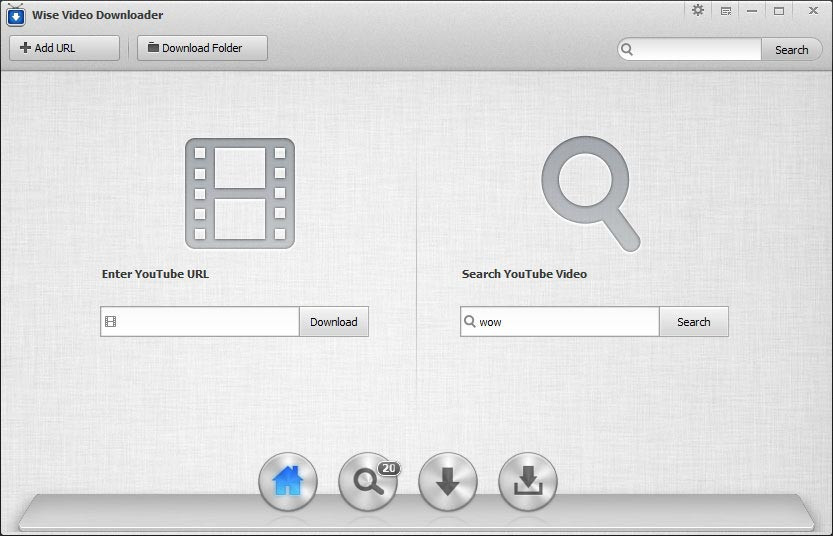Focus the top toolbar search field
Image resolution: width=833 pixels, height=536 pixels.
[690, 49]
